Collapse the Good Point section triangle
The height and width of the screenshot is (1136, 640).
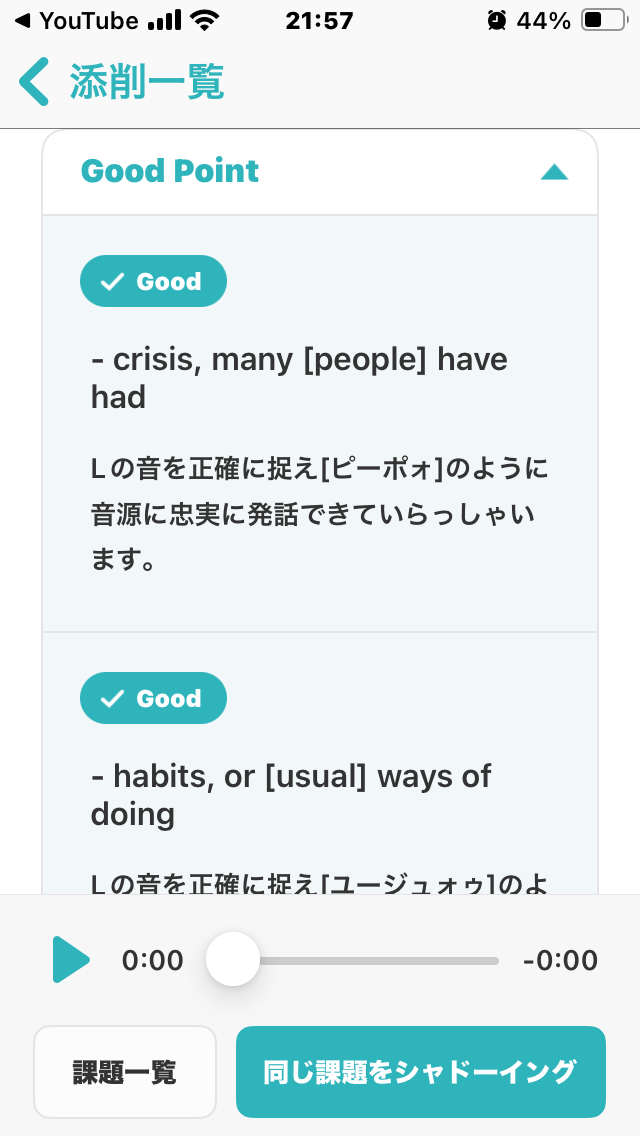(x=554, y=172)
